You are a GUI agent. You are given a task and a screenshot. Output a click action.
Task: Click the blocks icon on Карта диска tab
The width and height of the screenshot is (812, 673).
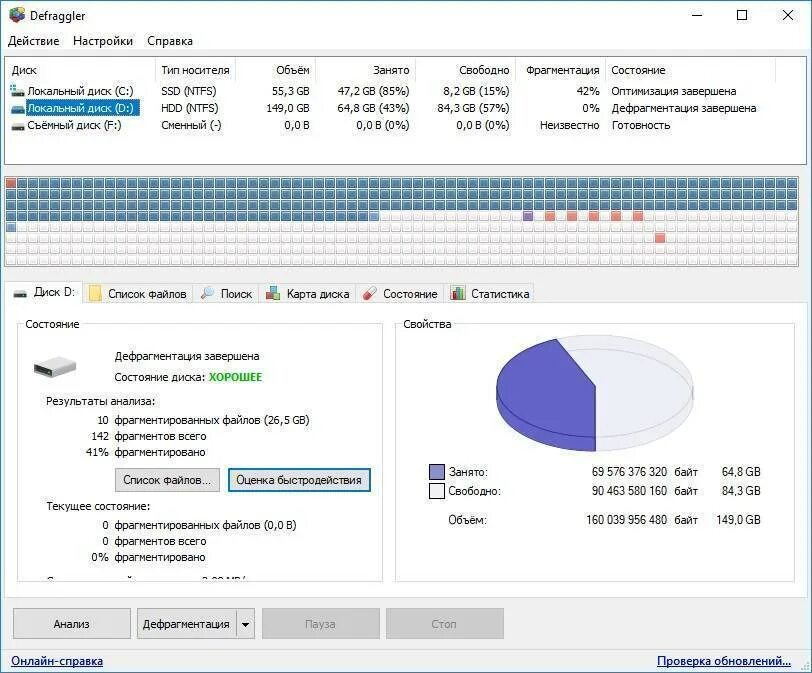click(273, 293)
